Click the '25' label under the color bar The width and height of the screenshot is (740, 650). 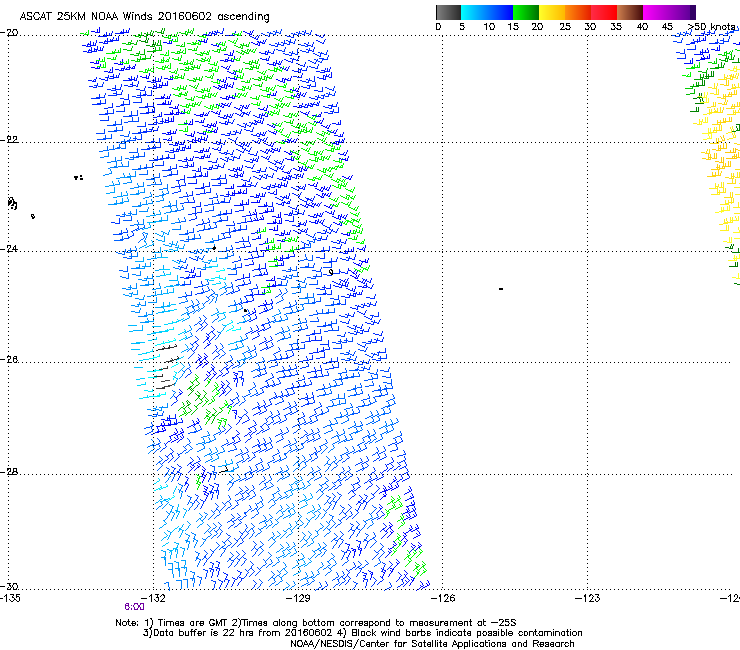[565, 27]
